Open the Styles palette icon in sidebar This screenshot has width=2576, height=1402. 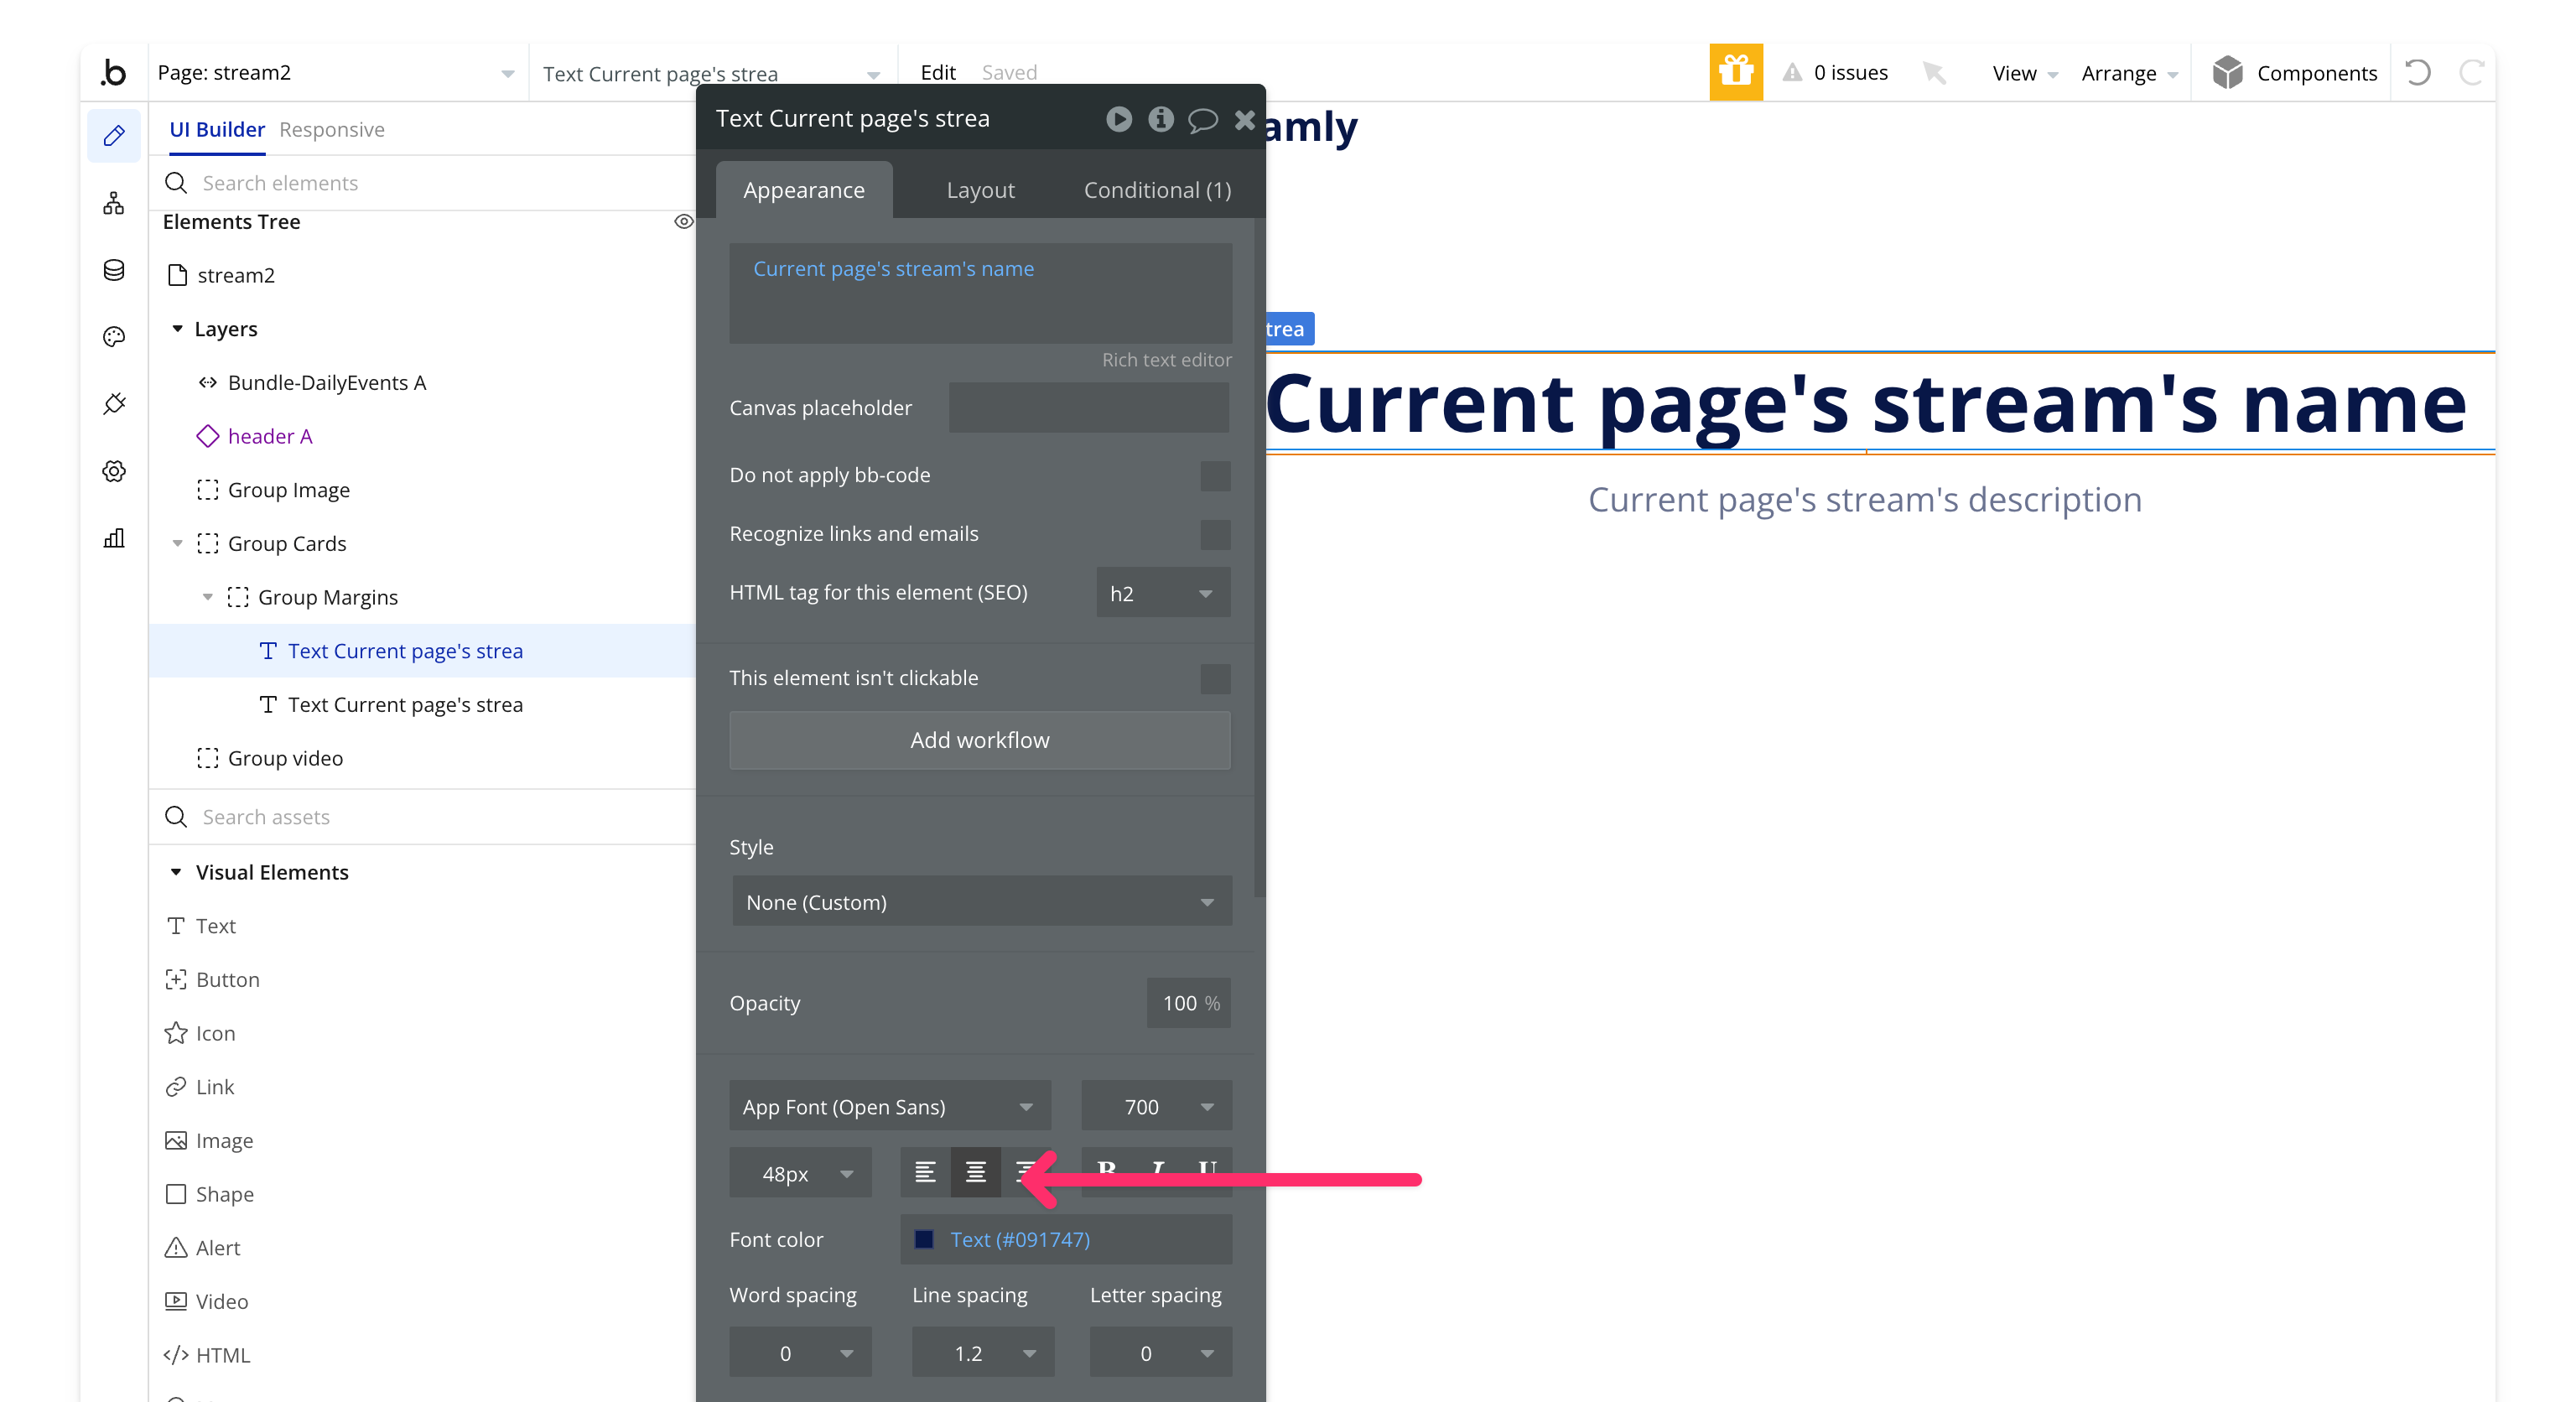114,337
